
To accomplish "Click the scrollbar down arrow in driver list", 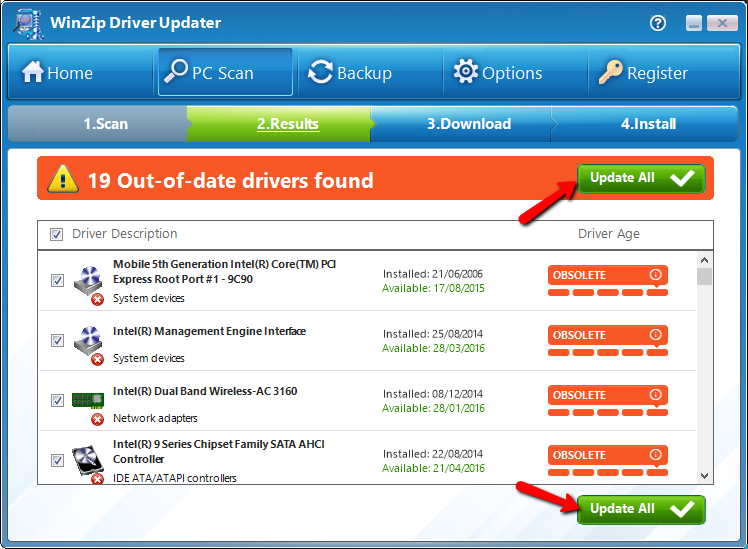I will (705, 476).
